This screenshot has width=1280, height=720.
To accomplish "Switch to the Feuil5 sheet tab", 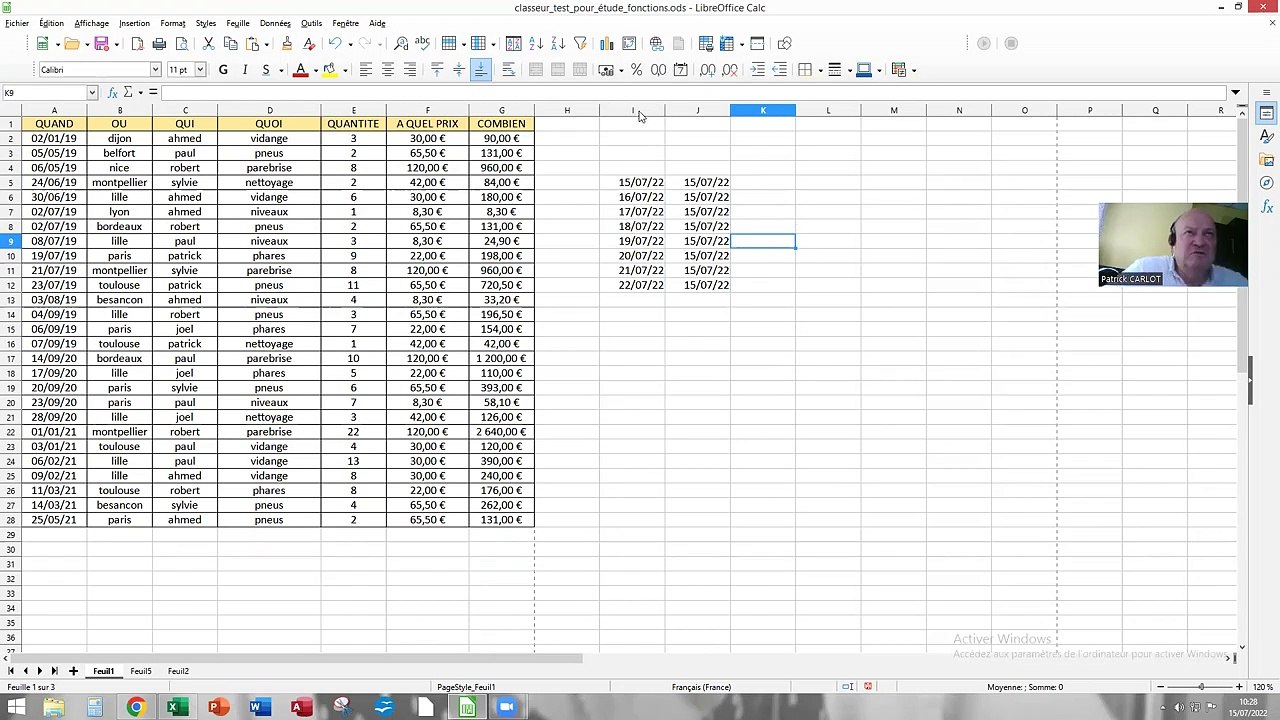I will [141, 671].
